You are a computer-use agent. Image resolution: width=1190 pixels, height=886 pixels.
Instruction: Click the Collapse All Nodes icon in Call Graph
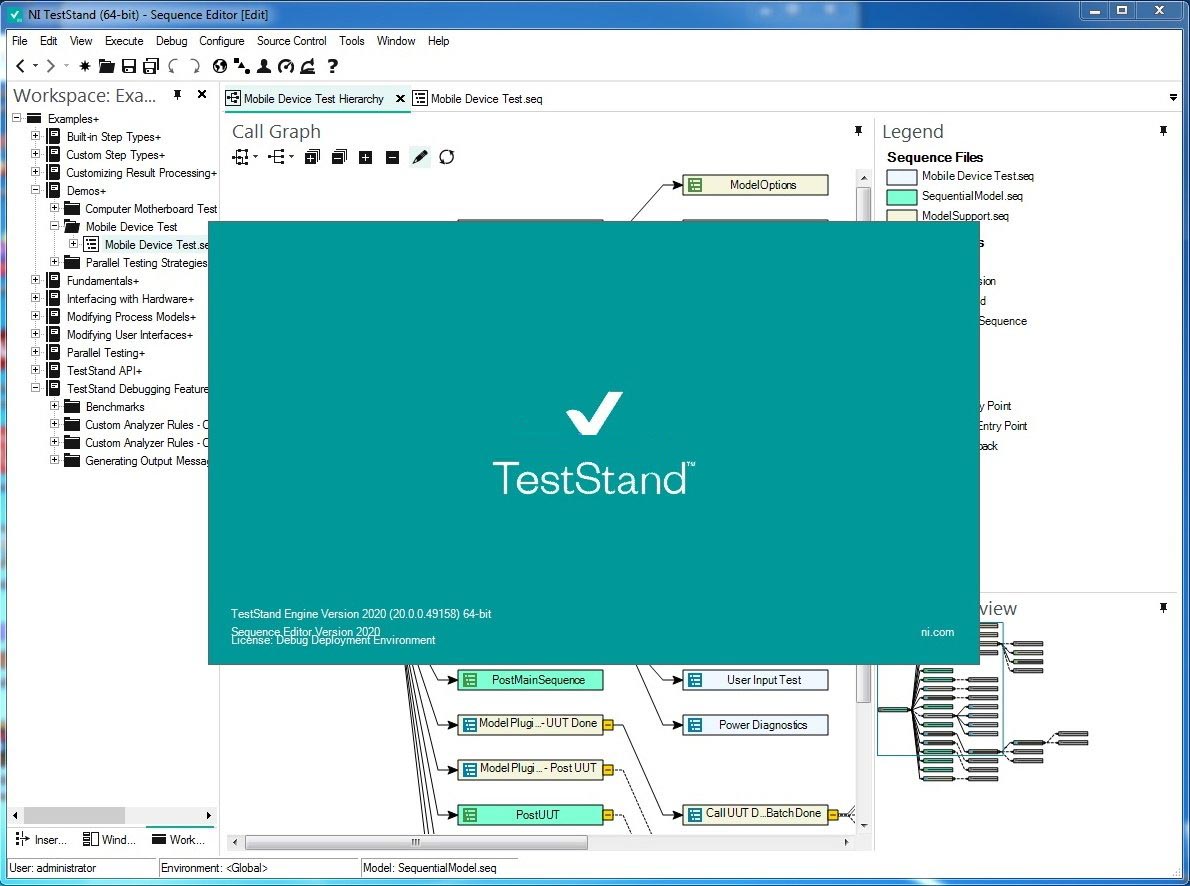coord(339,157)
